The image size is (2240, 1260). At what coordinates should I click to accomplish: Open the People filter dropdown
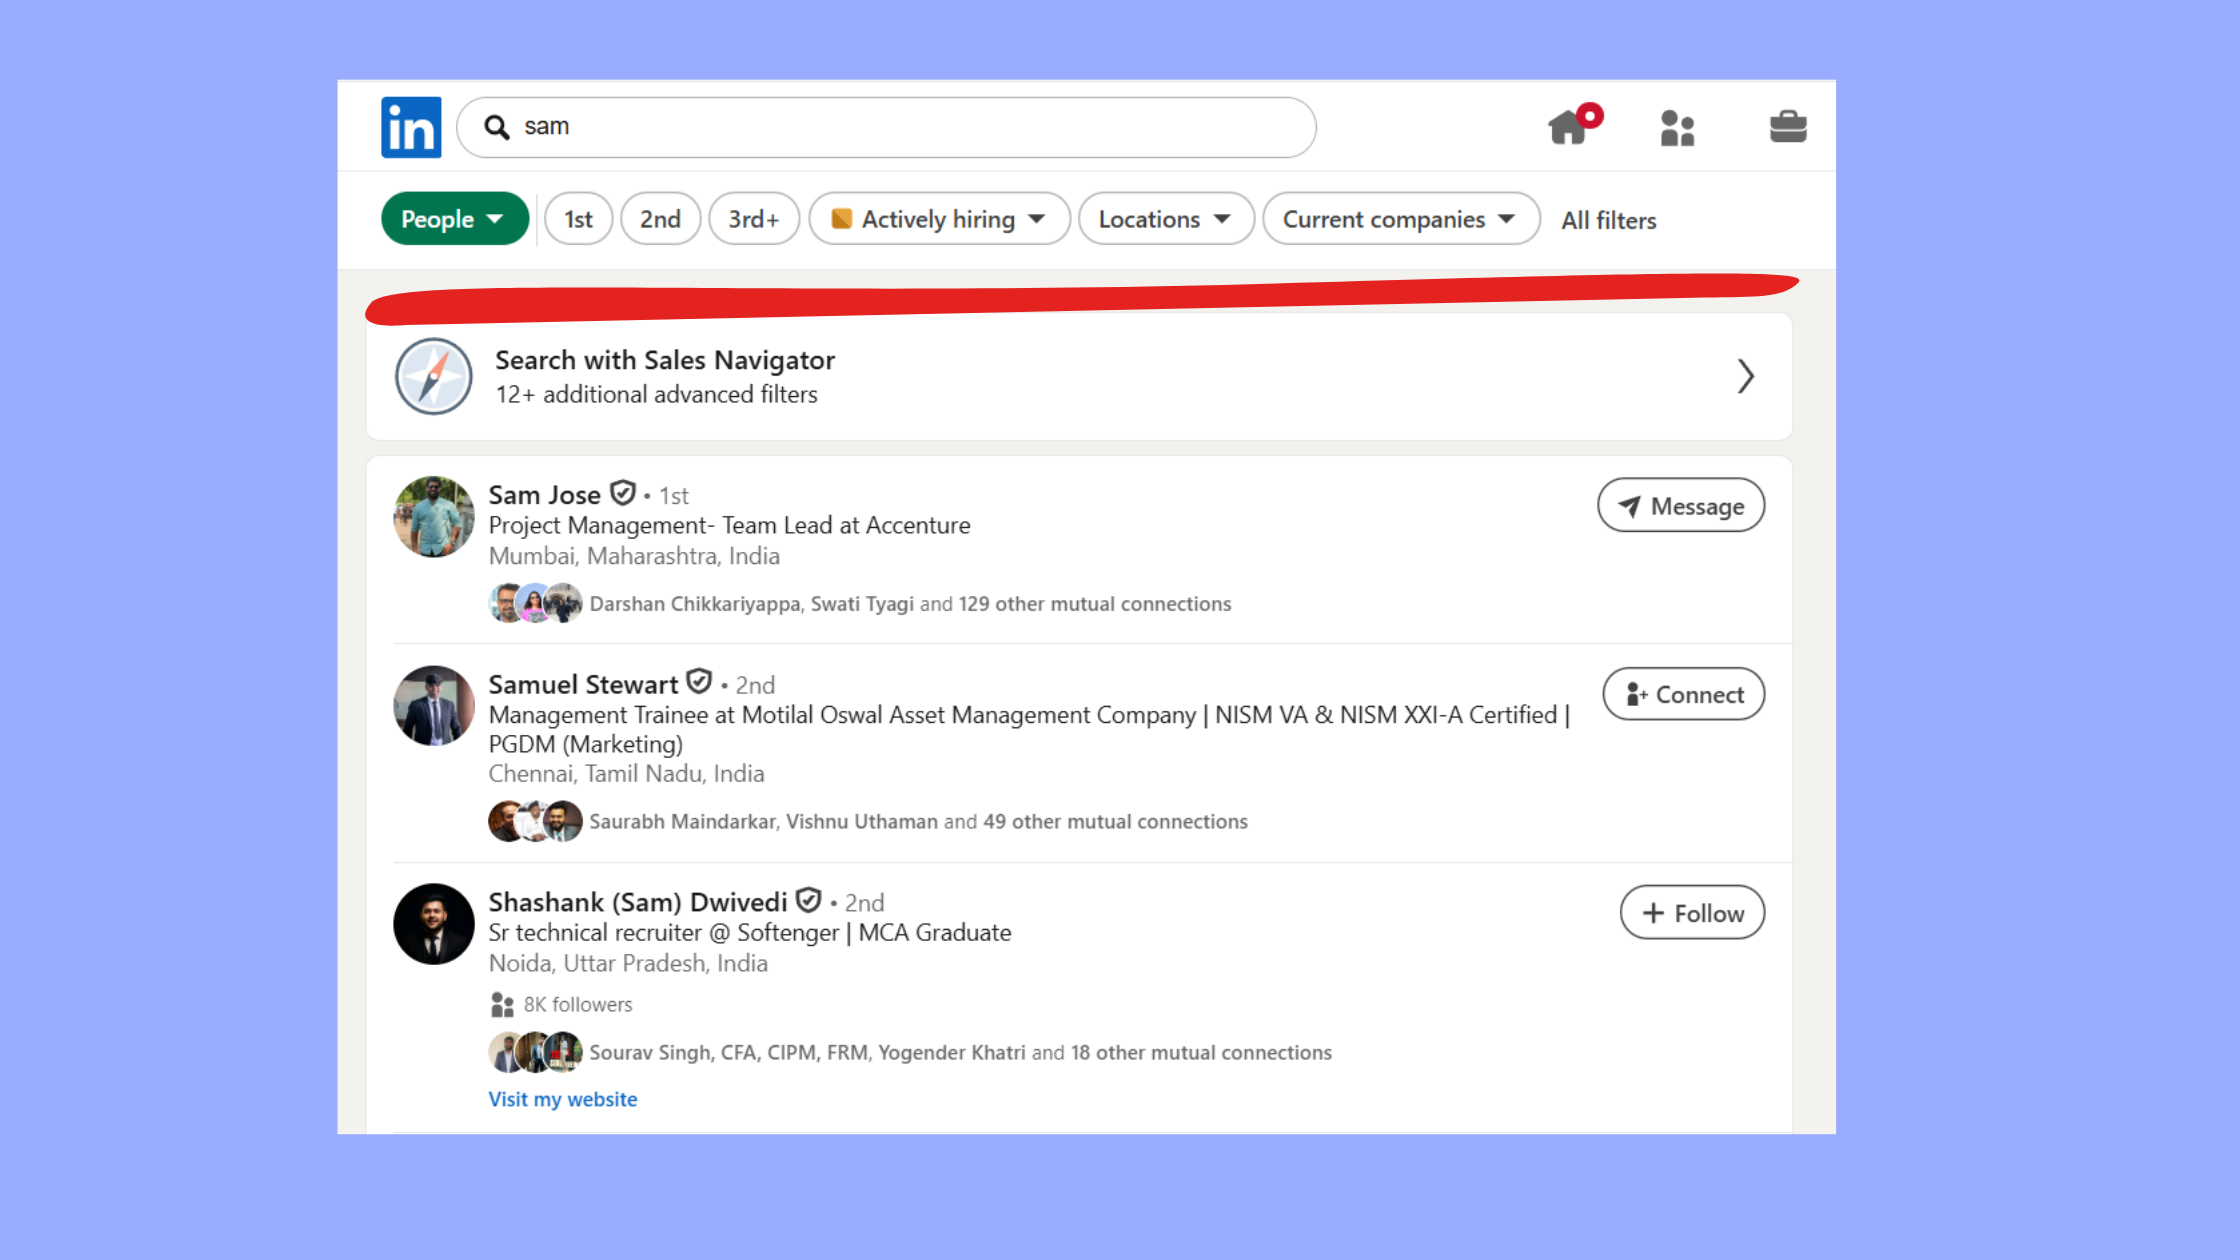[455, 218]
